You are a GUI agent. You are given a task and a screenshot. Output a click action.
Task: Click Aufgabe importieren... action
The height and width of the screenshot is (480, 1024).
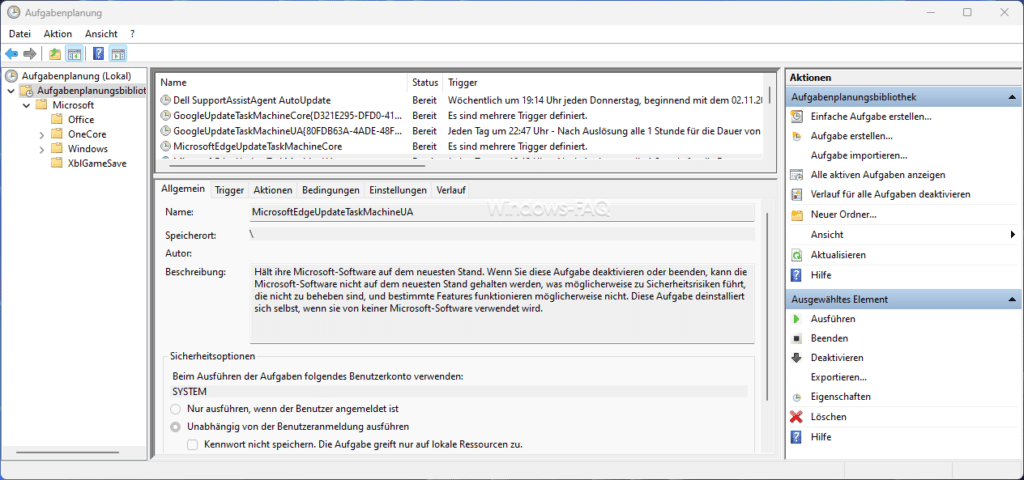pos(859,155)
